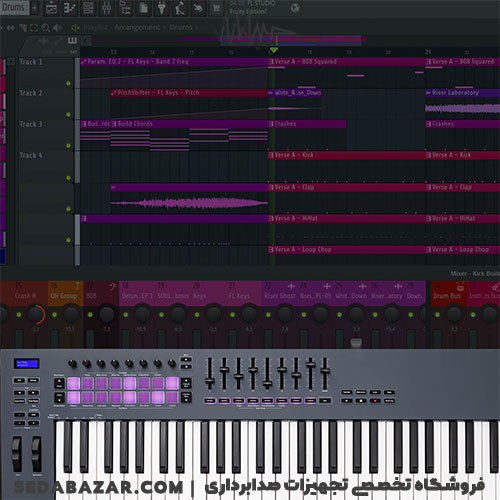Open the Piano roll from the toolbar

tap(70, 8)
